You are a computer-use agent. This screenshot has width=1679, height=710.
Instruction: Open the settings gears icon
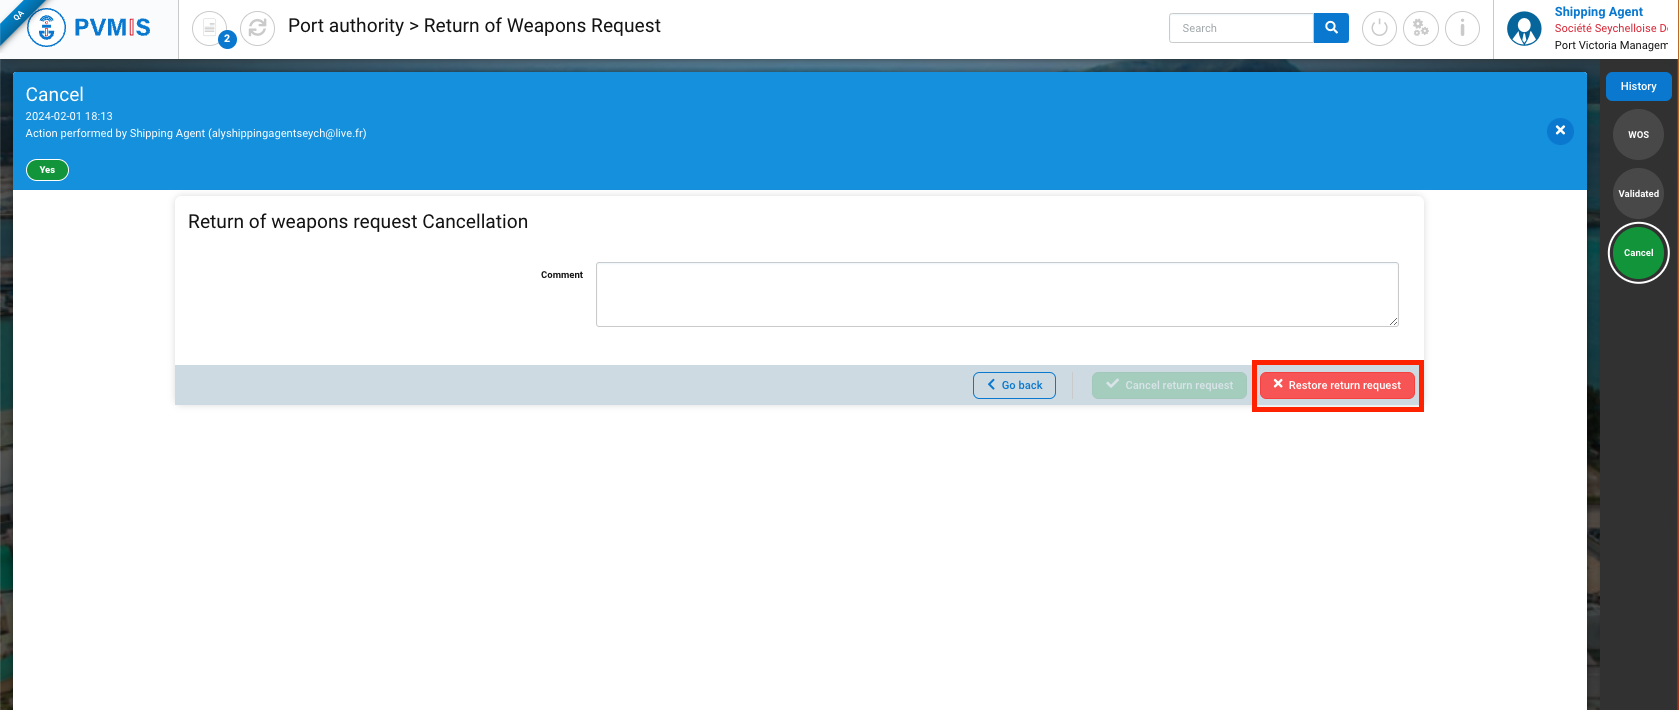click(x=1420, y=28)
